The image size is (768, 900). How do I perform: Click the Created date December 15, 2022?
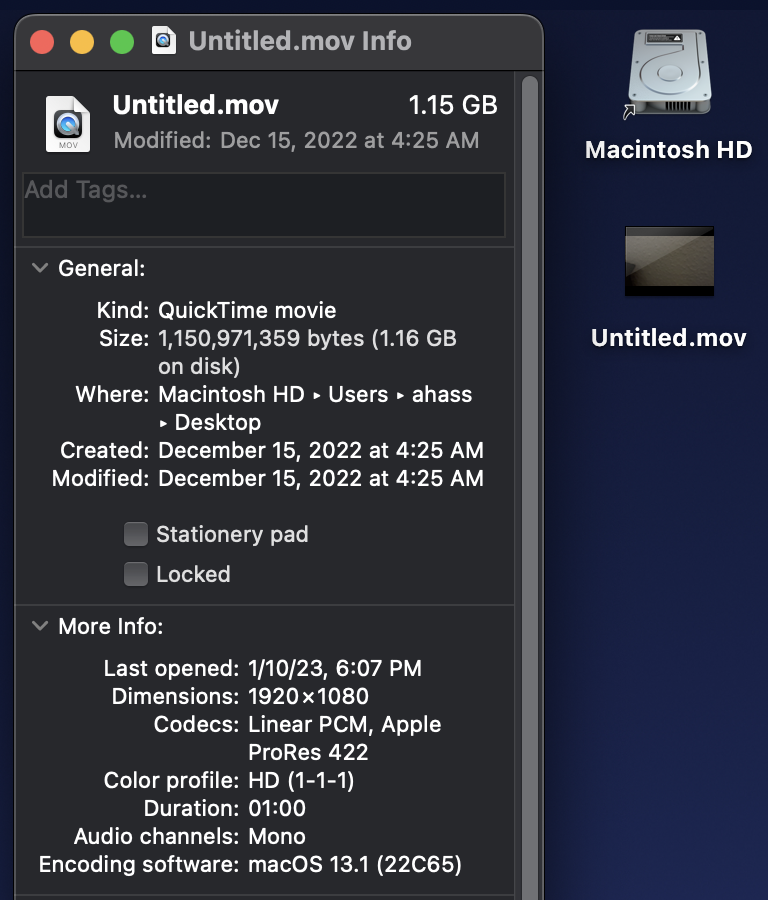point(321,451)
